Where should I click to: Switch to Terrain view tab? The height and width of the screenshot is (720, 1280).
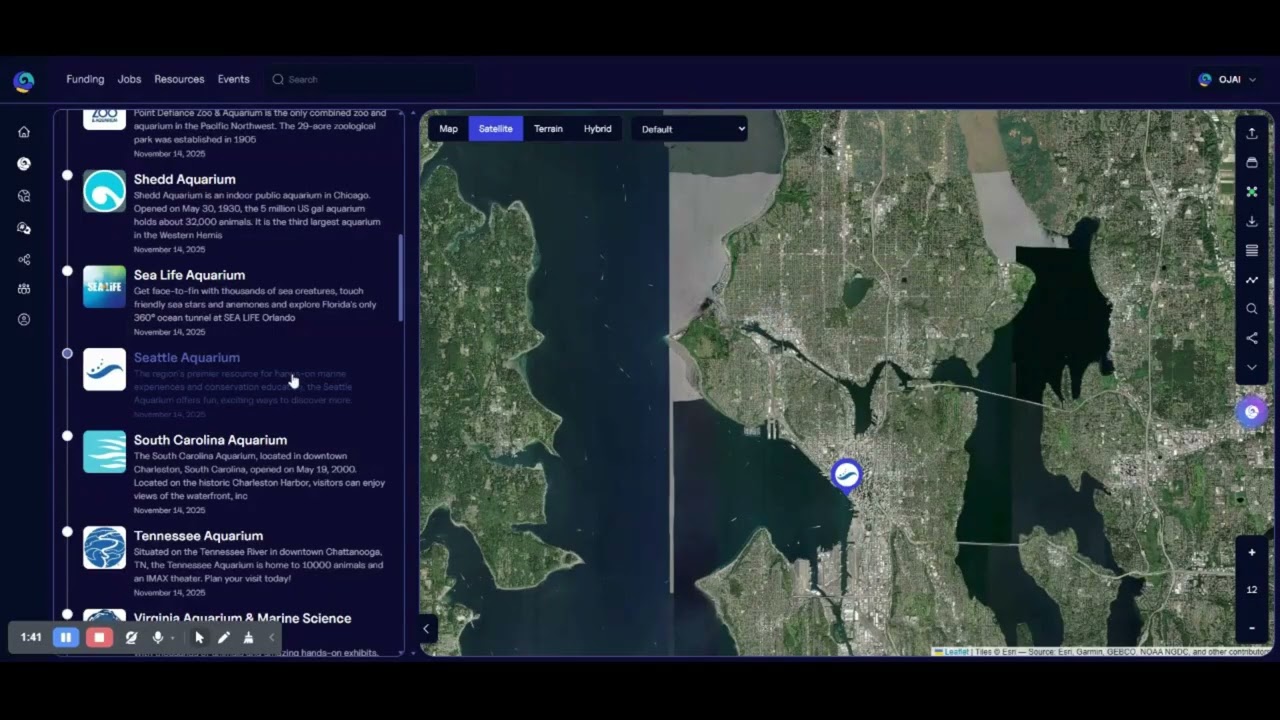548,129
